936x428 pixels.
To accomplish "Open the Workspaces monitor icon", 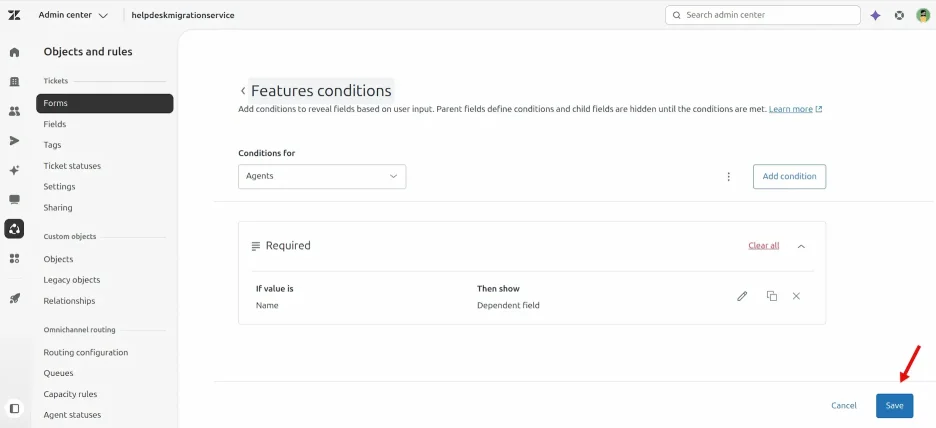I will click(14, 199).
